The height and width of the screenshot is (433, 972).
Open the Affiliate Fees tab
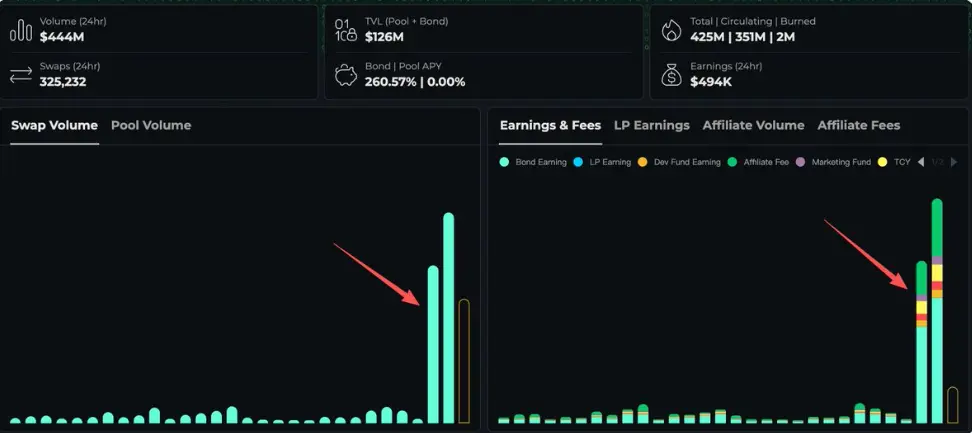click(859, 125)
